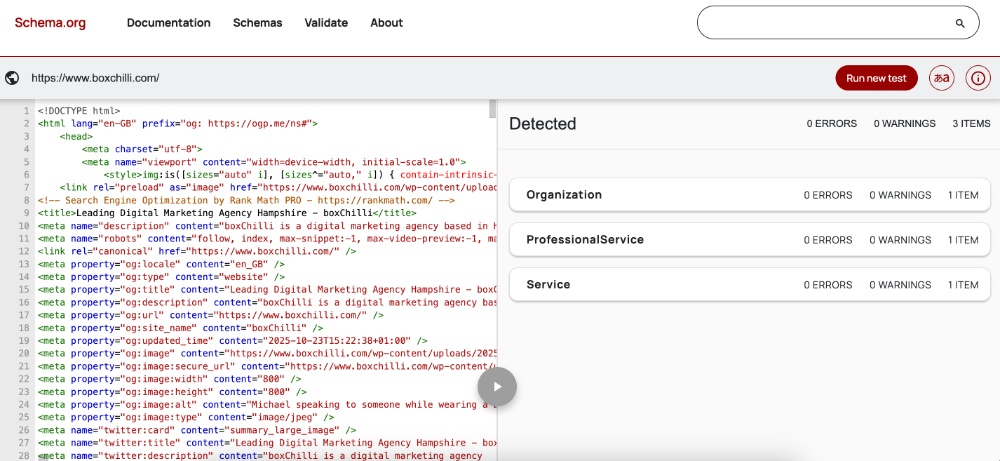Click the 3 ITEMS summary count
The width and height of the screenshot is (1000, 461).
(x=971, y=124)
